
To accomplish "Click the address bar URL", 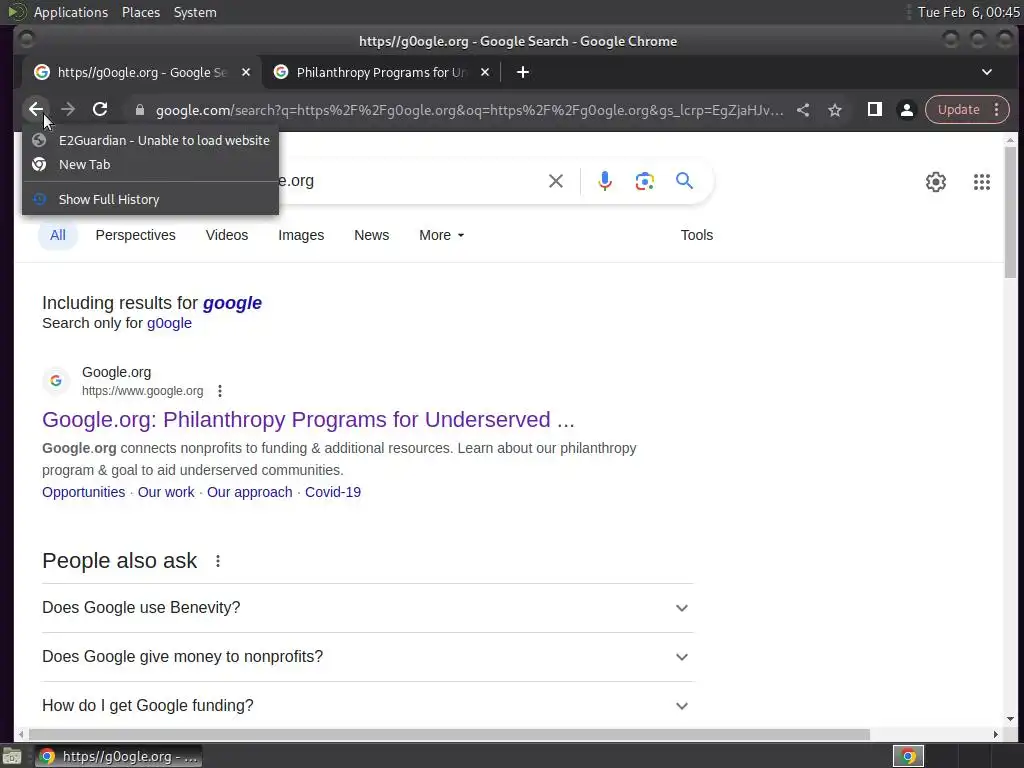I will pos(470,110).
